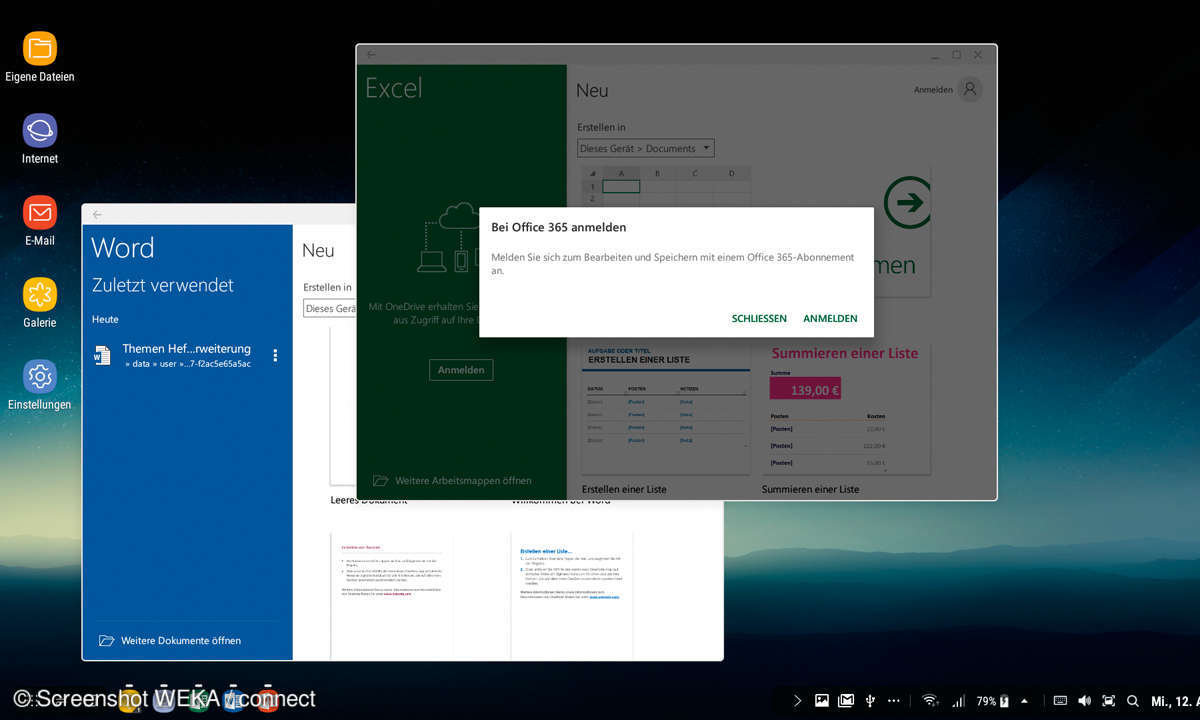Viewport: 1200px width, 720px height.
Task: Click the Word document icon beside Themen Hef...rweiterung
Action: point(102,355)
